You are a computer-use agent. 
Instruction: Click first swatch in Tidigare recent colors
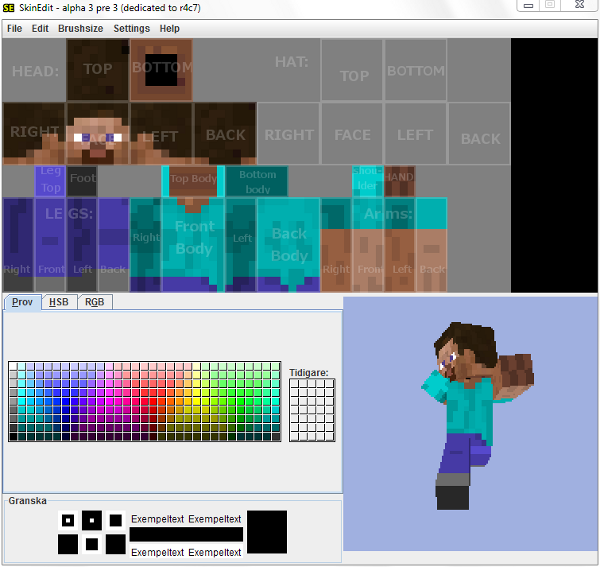295,385
